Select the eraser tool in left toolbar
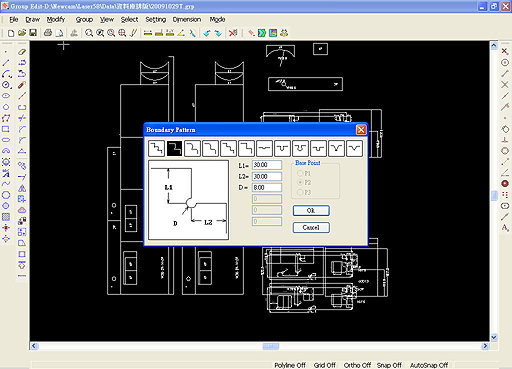Image resolution: width=512 pixels, height=369 pixels. [22, 52]
